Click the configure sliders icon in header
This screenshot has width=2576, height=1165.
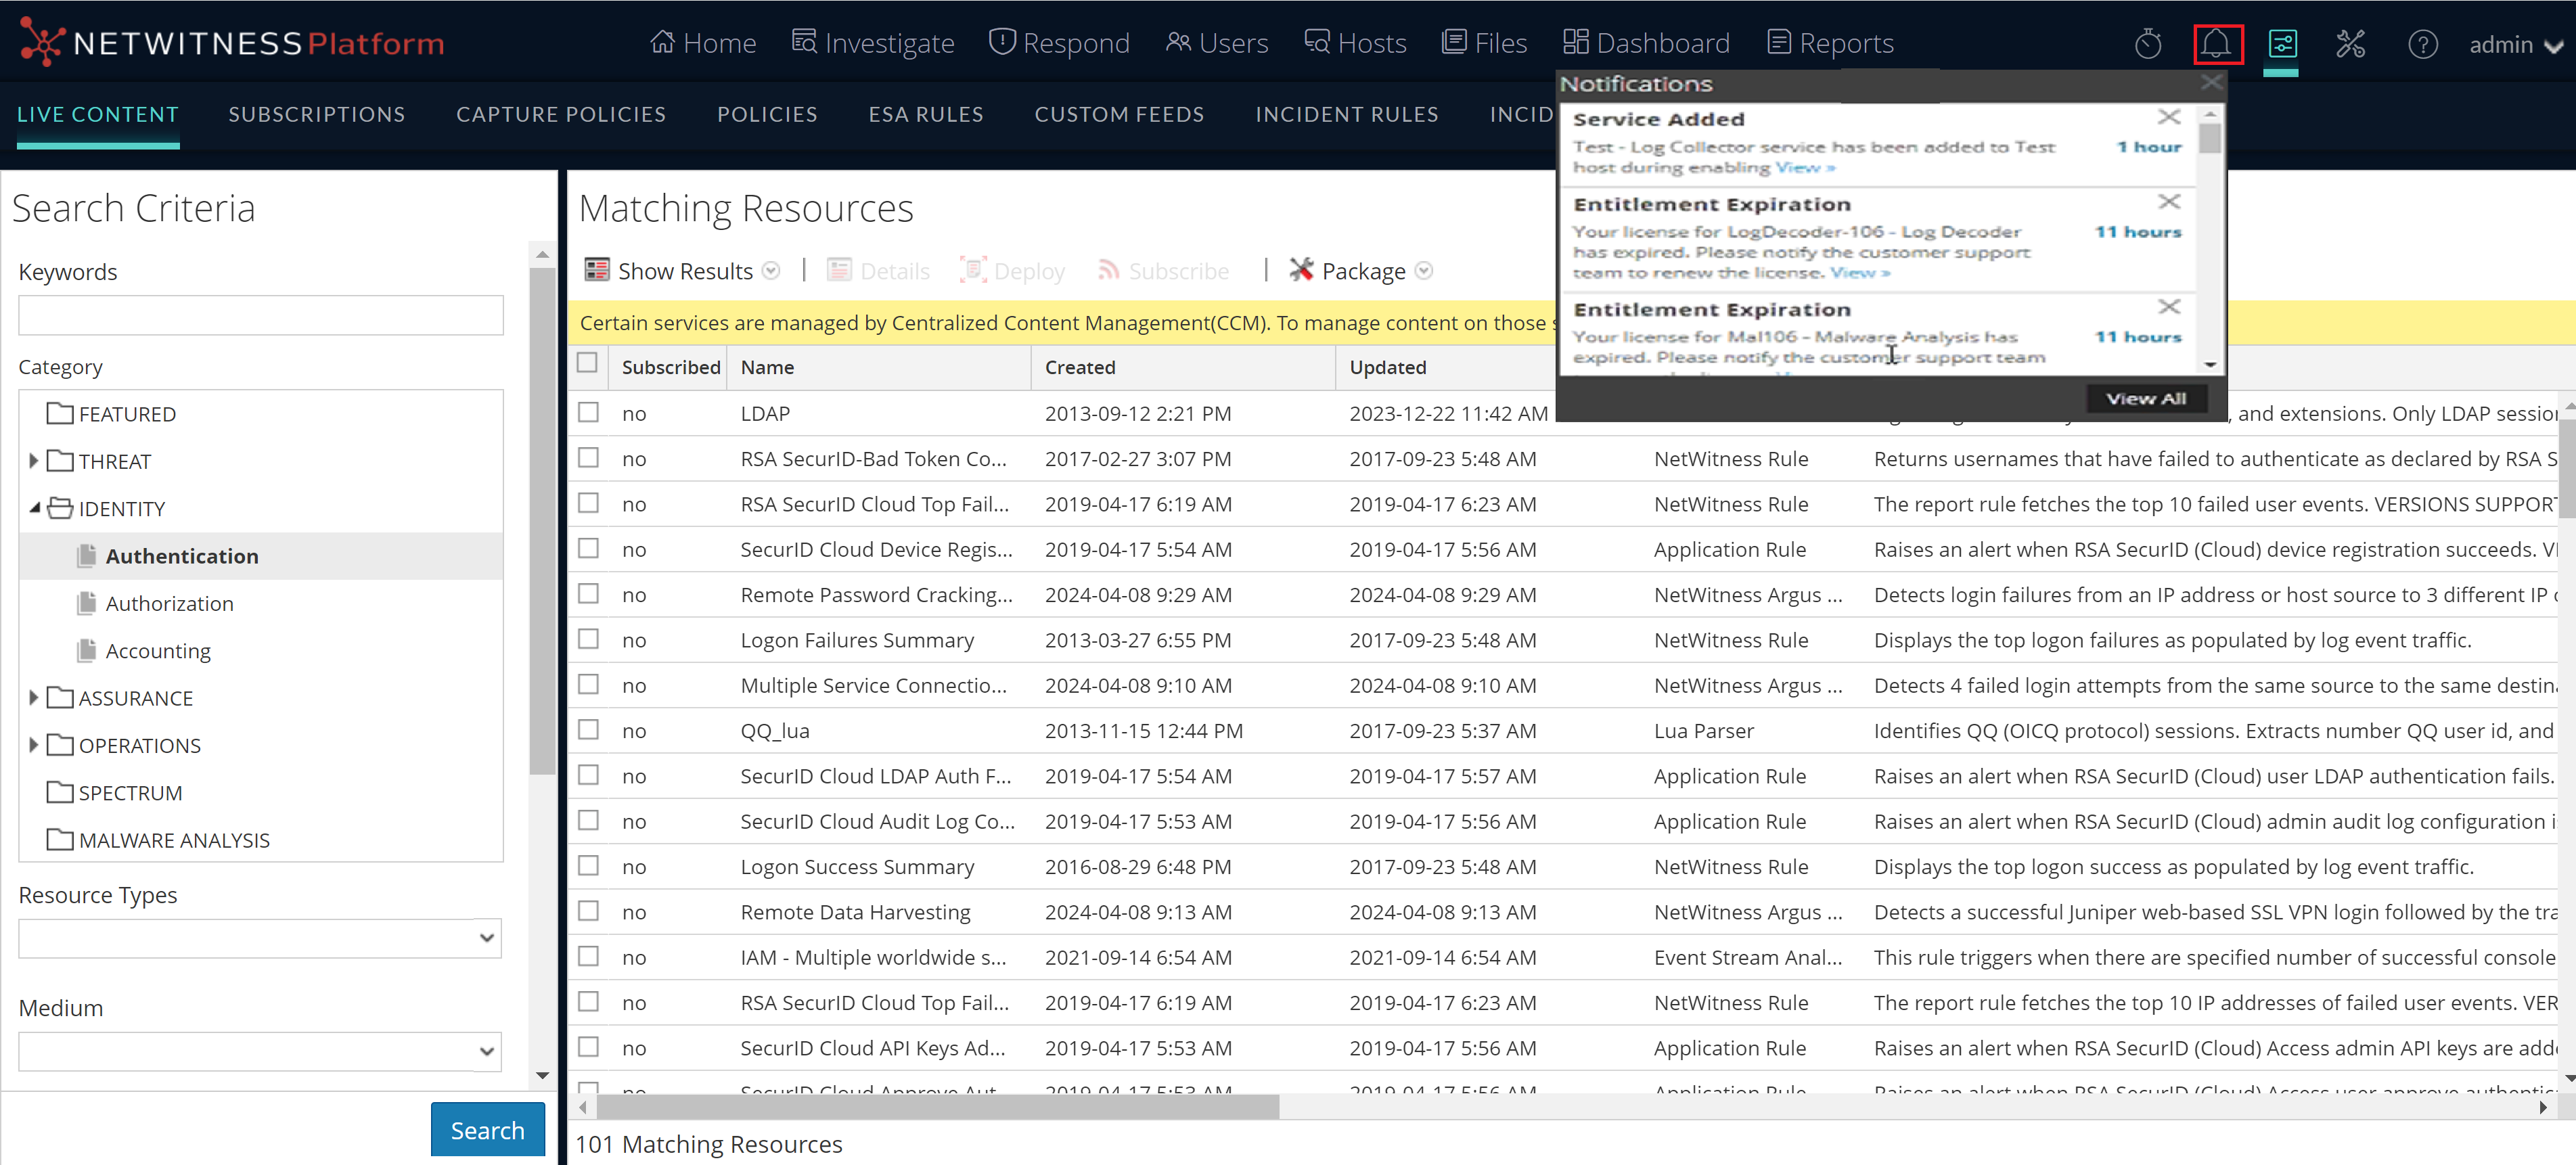point(2282,44)
